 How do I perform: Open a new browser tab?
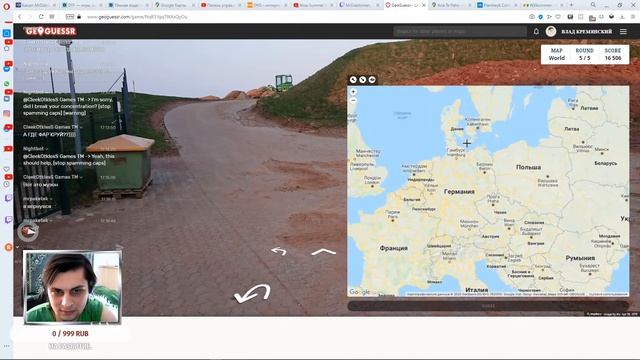pyautogui.click(x=571, y=5)
